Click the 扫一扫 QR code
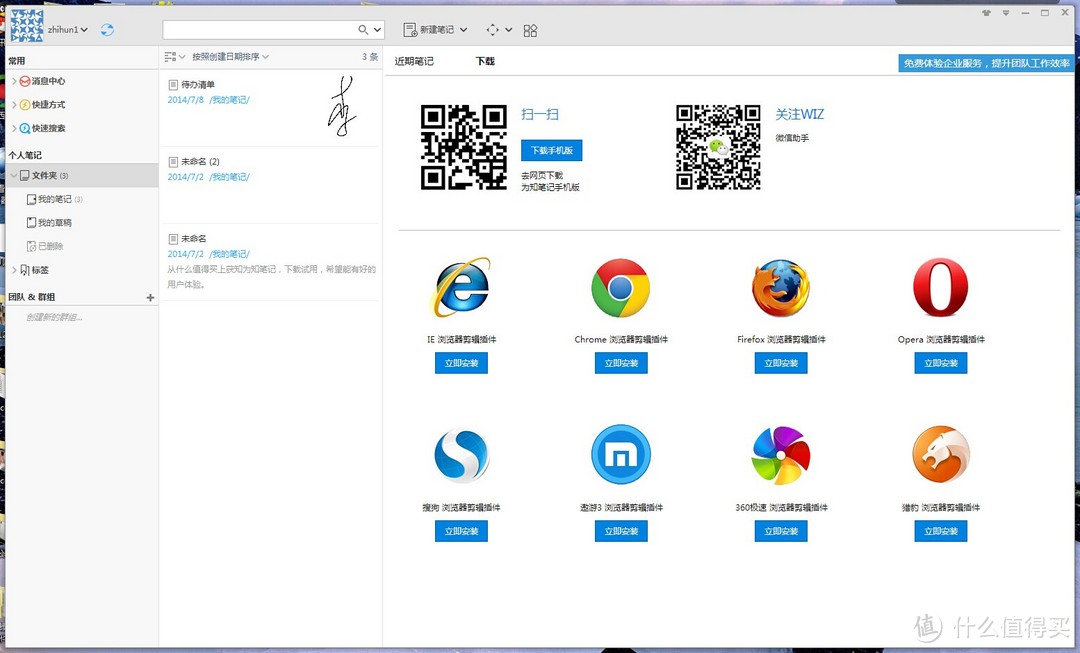Viewport: 1080px width, 653px height. (464, 147)
